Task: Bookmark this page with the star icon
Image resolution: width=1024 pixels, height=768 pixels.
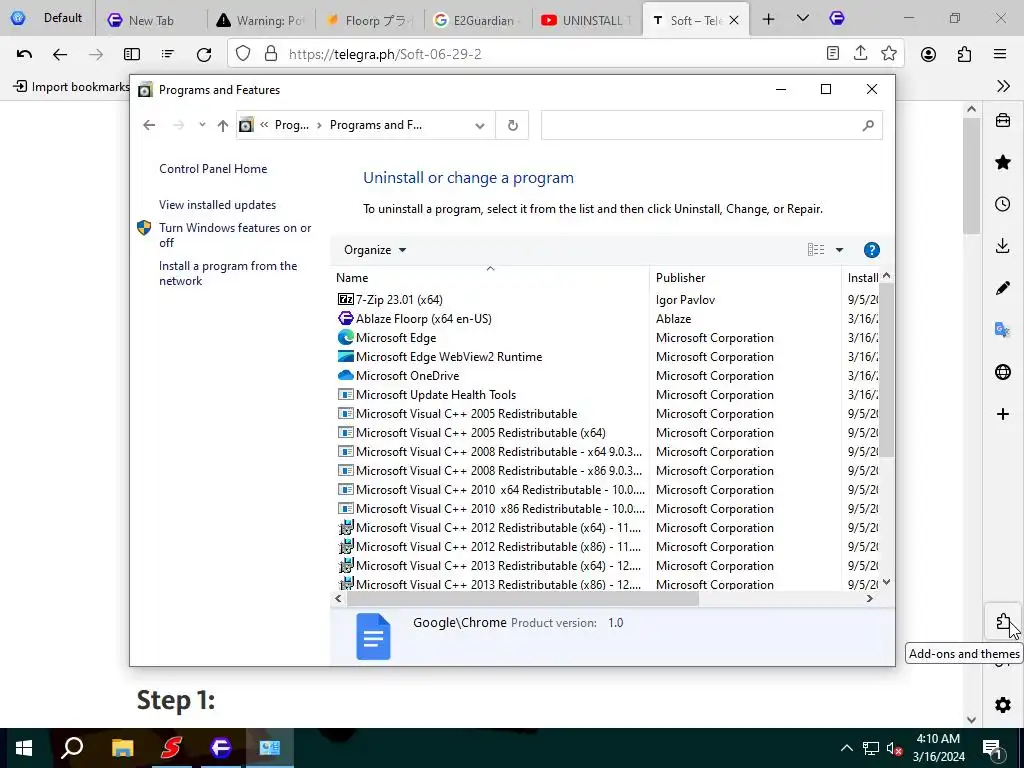Action: click(889, 54)
